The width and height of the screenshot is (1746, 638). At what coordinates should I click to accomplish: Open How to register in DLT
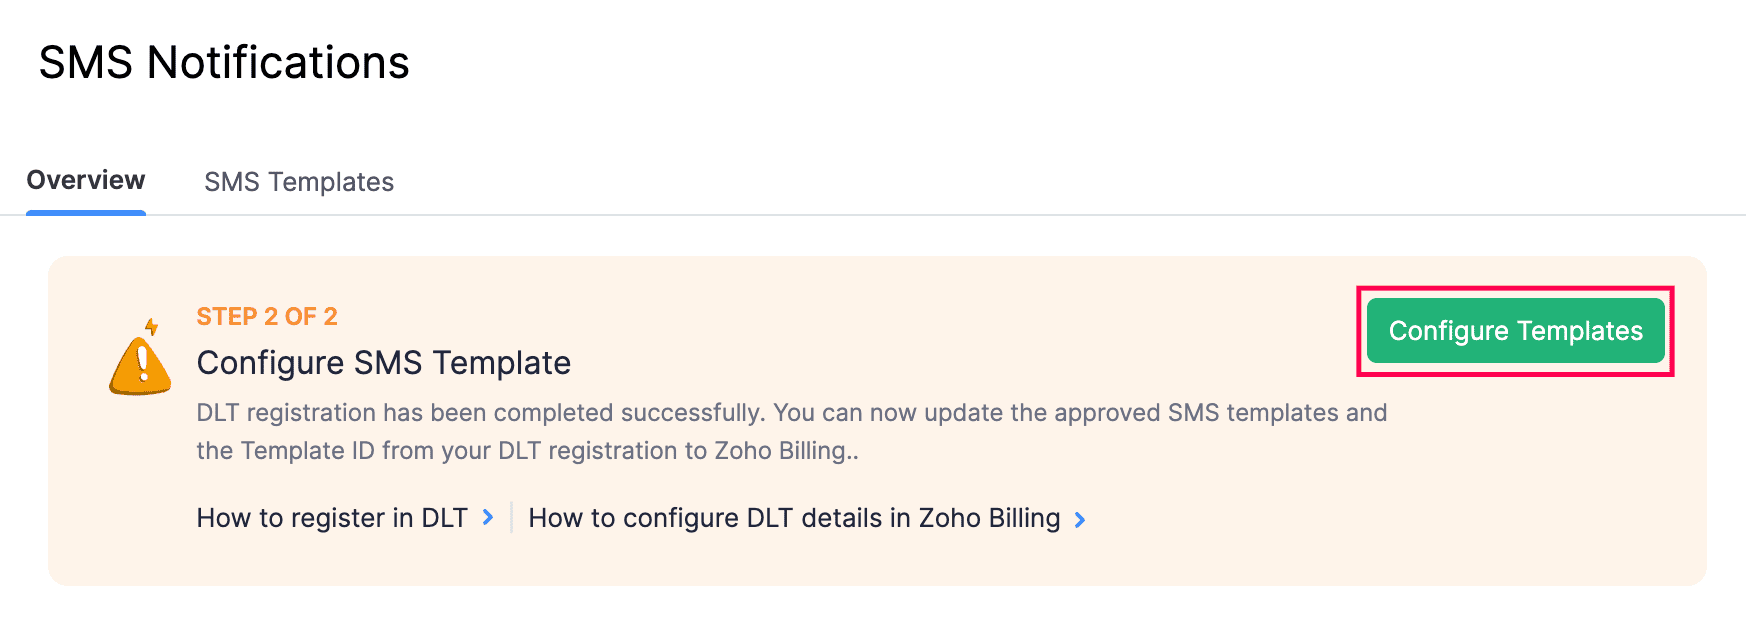tap(331, 518)
